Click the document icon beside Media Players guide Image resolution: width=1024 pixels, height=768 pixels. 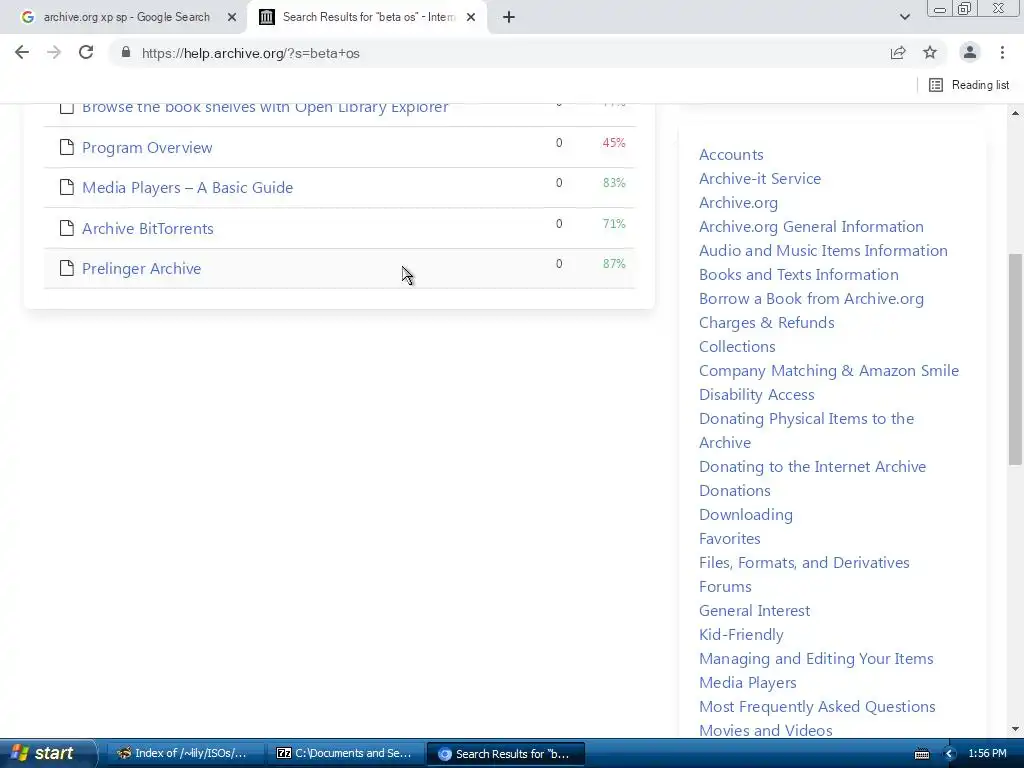67,187
